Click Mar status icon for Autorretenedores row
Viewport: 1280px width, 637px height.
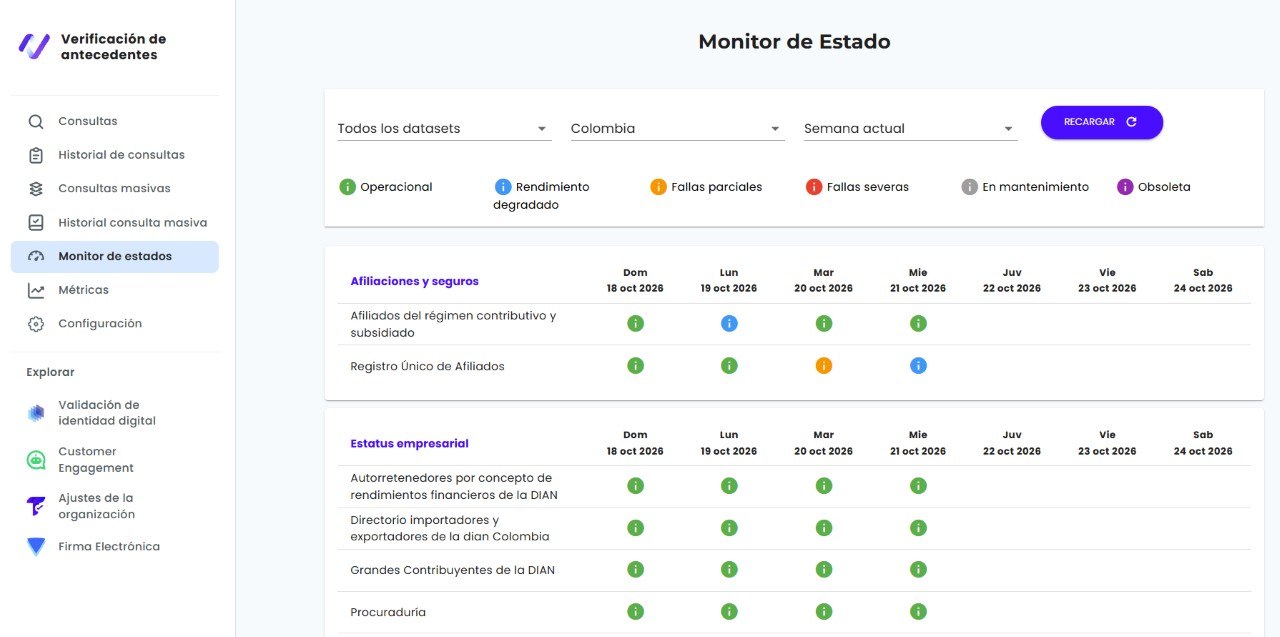824,486
